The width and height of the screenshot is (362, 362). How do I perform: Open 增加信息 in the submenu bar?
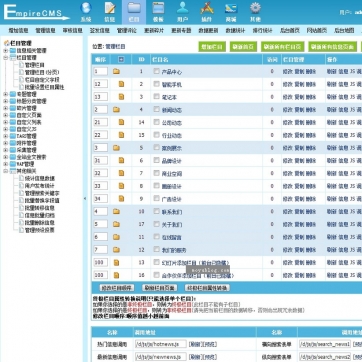[x=18, y=30]
